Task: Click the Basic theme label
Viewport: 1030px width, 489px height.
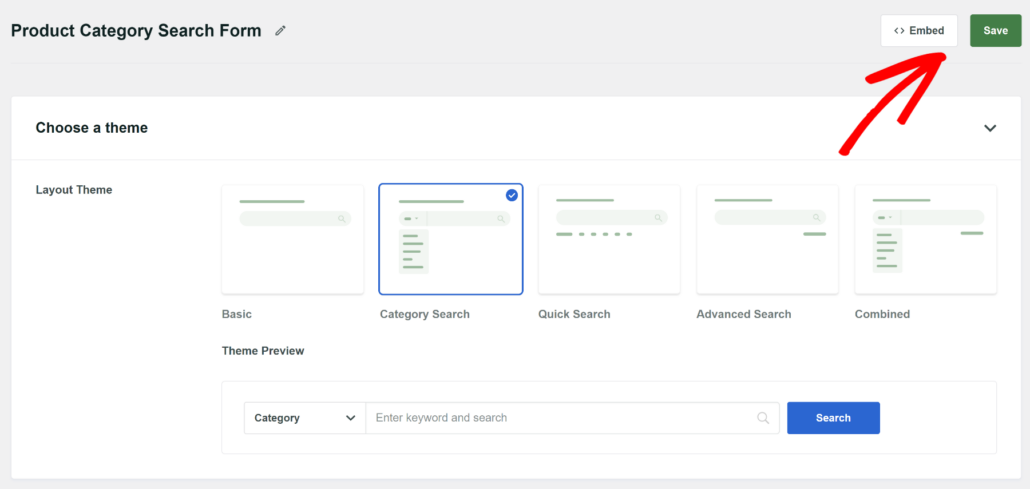Action: pyautogui.click(x=236, y=314)
